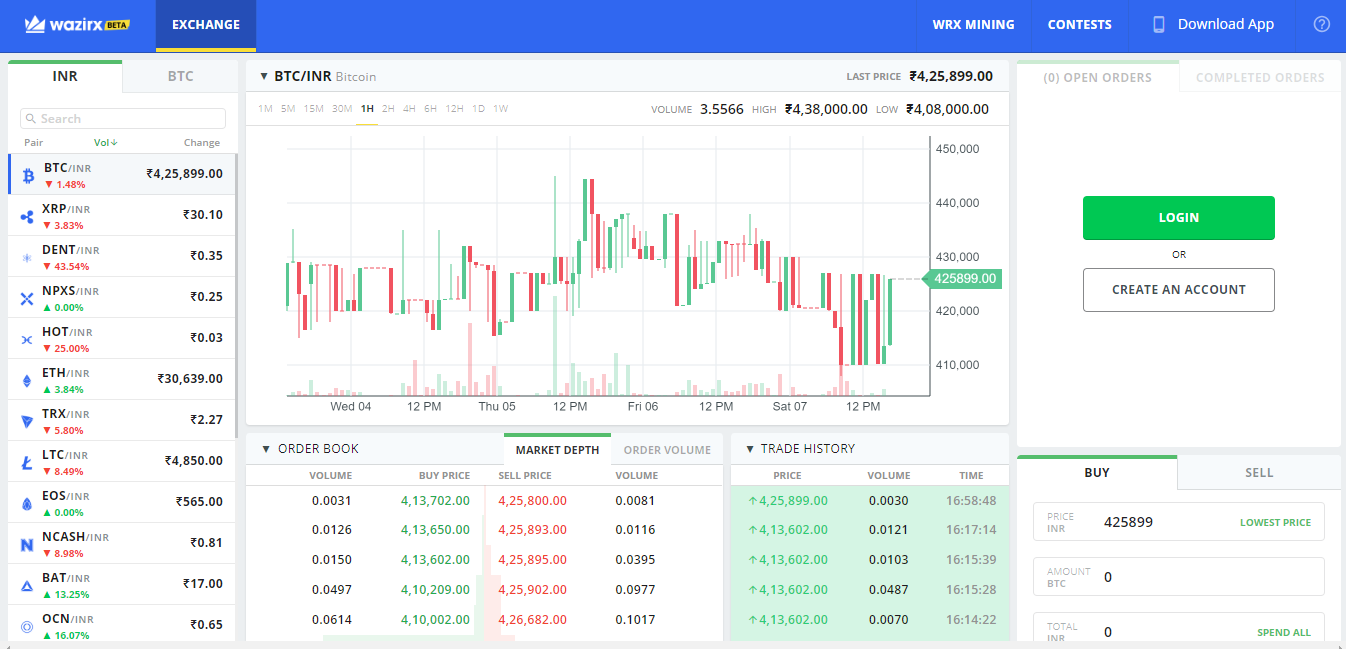
Task: Sort the pair list by Change
Action: coord(202,143)
